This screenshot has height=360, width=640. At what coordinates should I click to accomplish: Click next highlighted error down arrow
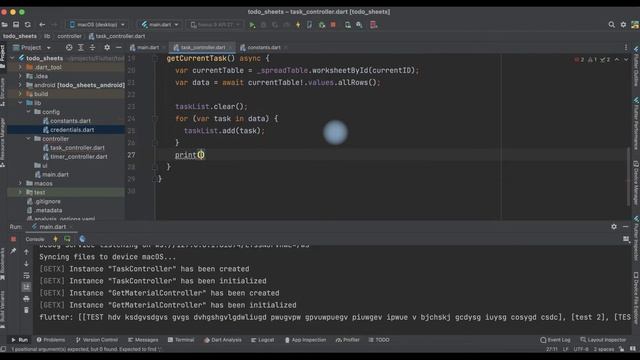pyautogui.click(x=626, y=60)
